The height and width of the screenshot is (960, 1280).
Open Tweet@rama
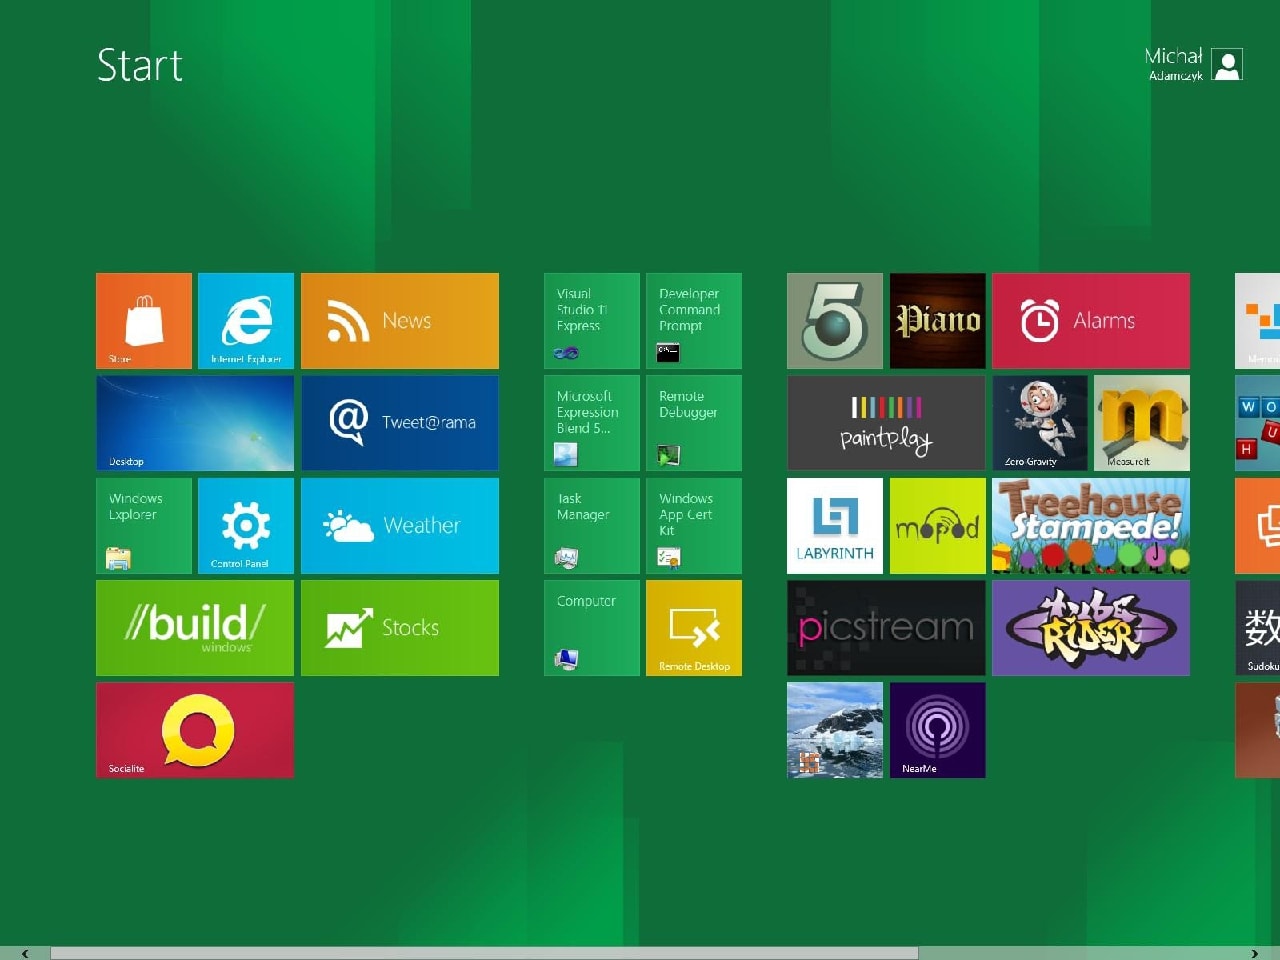click(x=399, y=423)
